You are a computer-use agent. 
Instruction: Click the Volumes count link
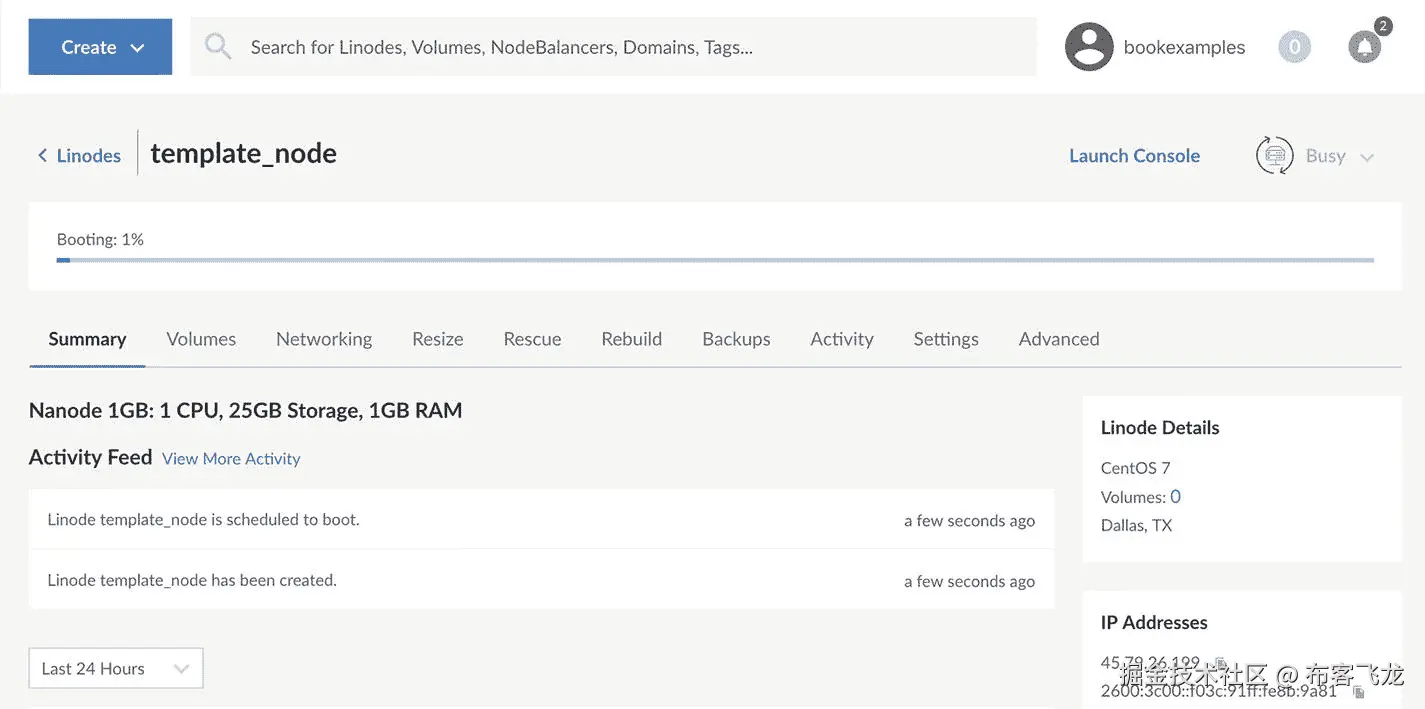tap(1175, 497)
